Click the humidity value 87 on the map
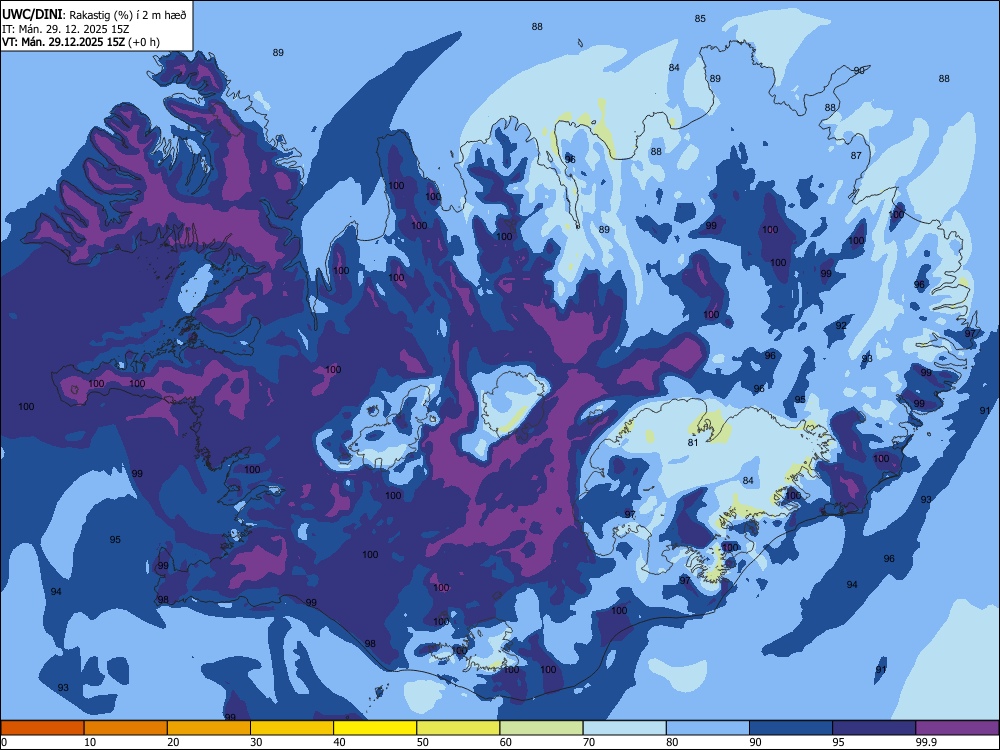The height and width of the screenshot is (750, 1000). pos(857,156)
